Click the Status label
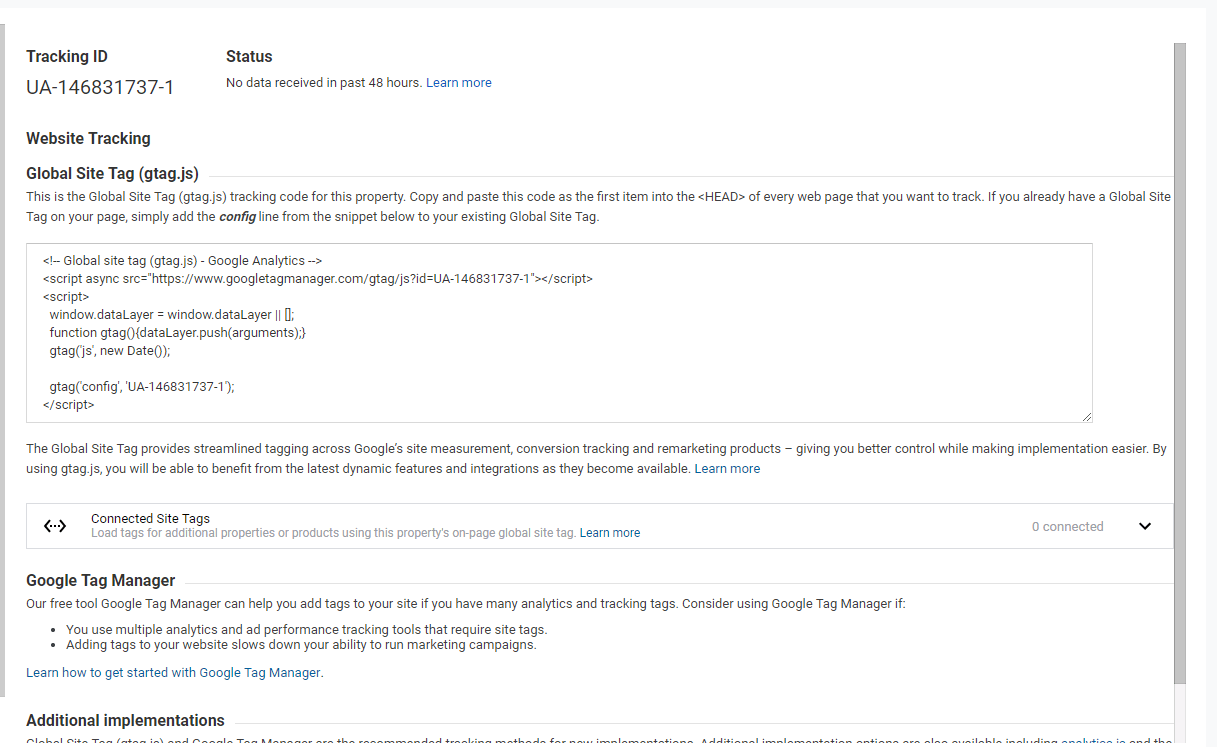The image size is (1217, 747). (x=249, y=57)
